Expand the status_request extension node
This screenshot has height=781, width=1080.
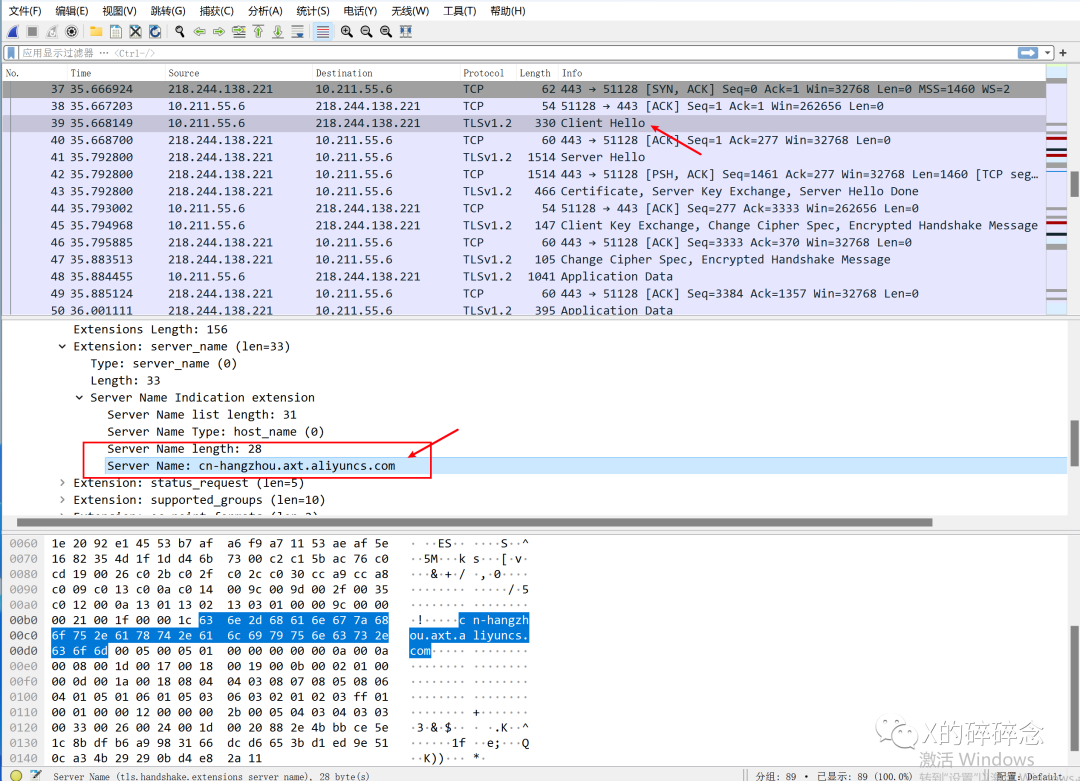(x=64, y=483)
